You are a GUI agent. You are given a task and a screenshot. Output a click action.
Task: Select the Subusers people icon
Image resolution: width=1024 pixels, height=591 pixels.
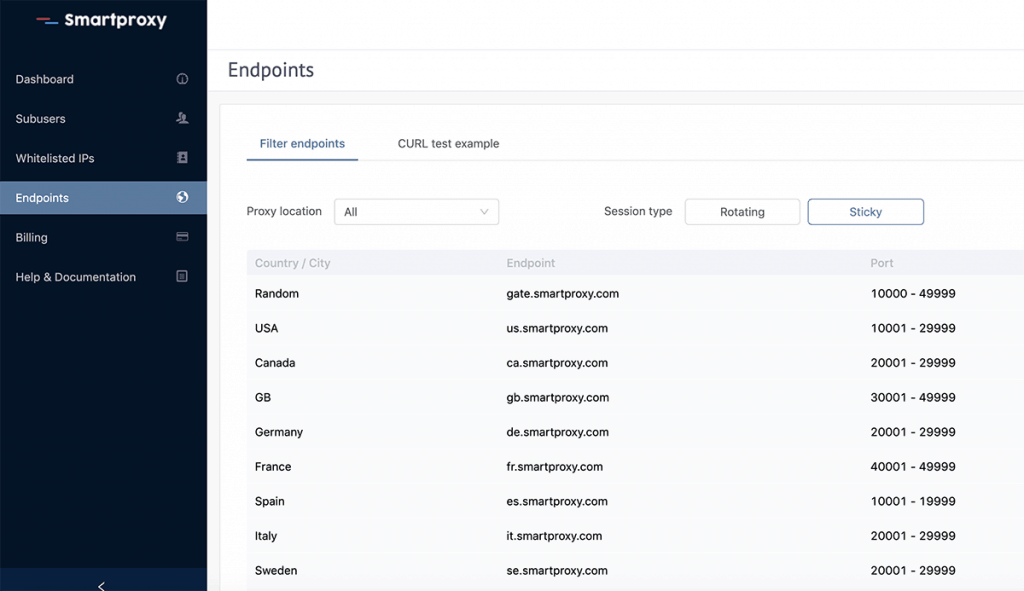tap(182, 118)
